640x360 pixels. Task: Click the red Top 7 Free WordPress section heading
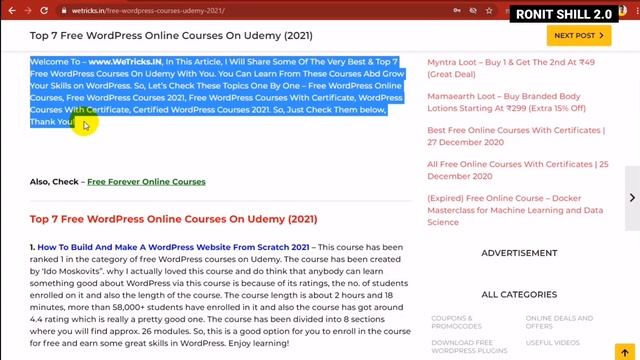(173, 219)
